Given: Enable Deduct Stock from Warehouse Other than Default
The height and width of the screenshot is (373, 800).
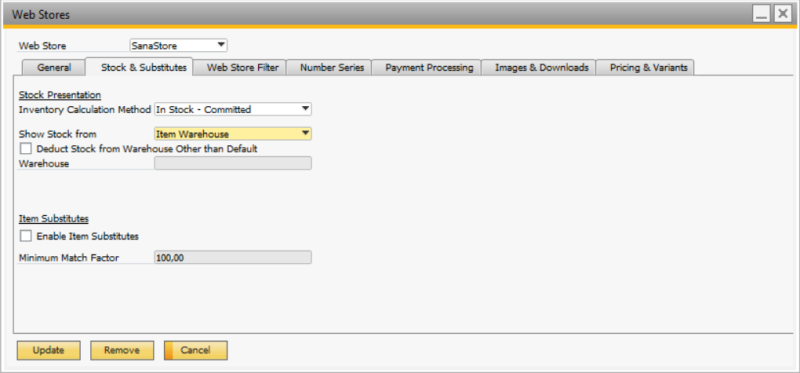Looking at the screenshot, I should tap(26, 148).
